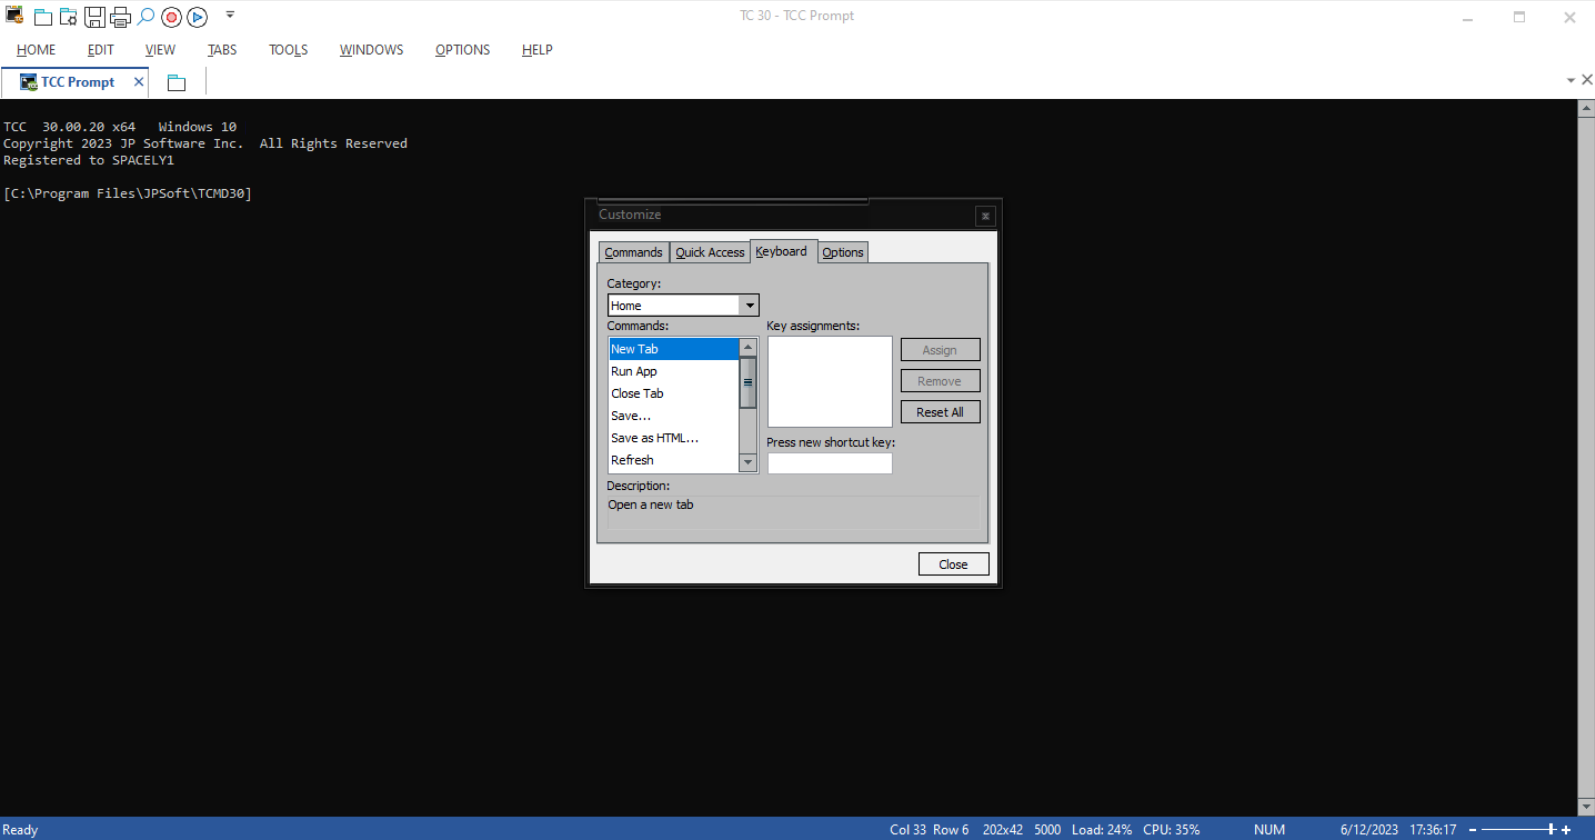The image size is (1595, 840).
Task: Click the zoom out minus in status bar
Action: coord(1472,830)
